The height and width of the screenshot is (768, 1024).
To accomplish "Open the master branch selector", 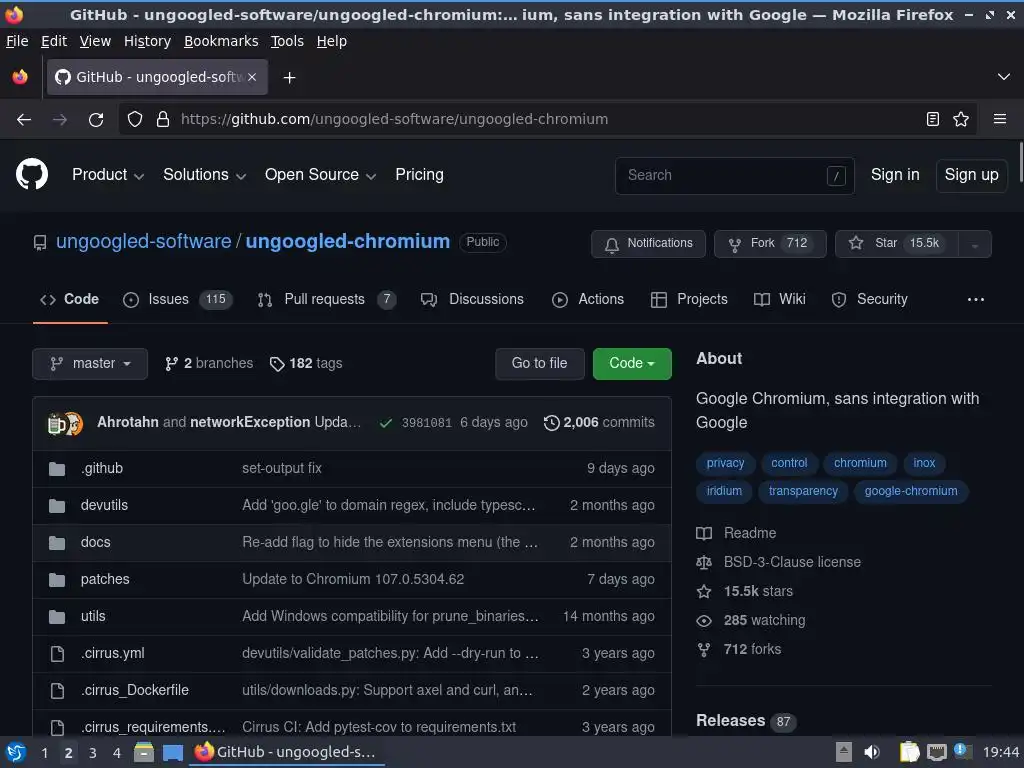I will pos(90,363).
